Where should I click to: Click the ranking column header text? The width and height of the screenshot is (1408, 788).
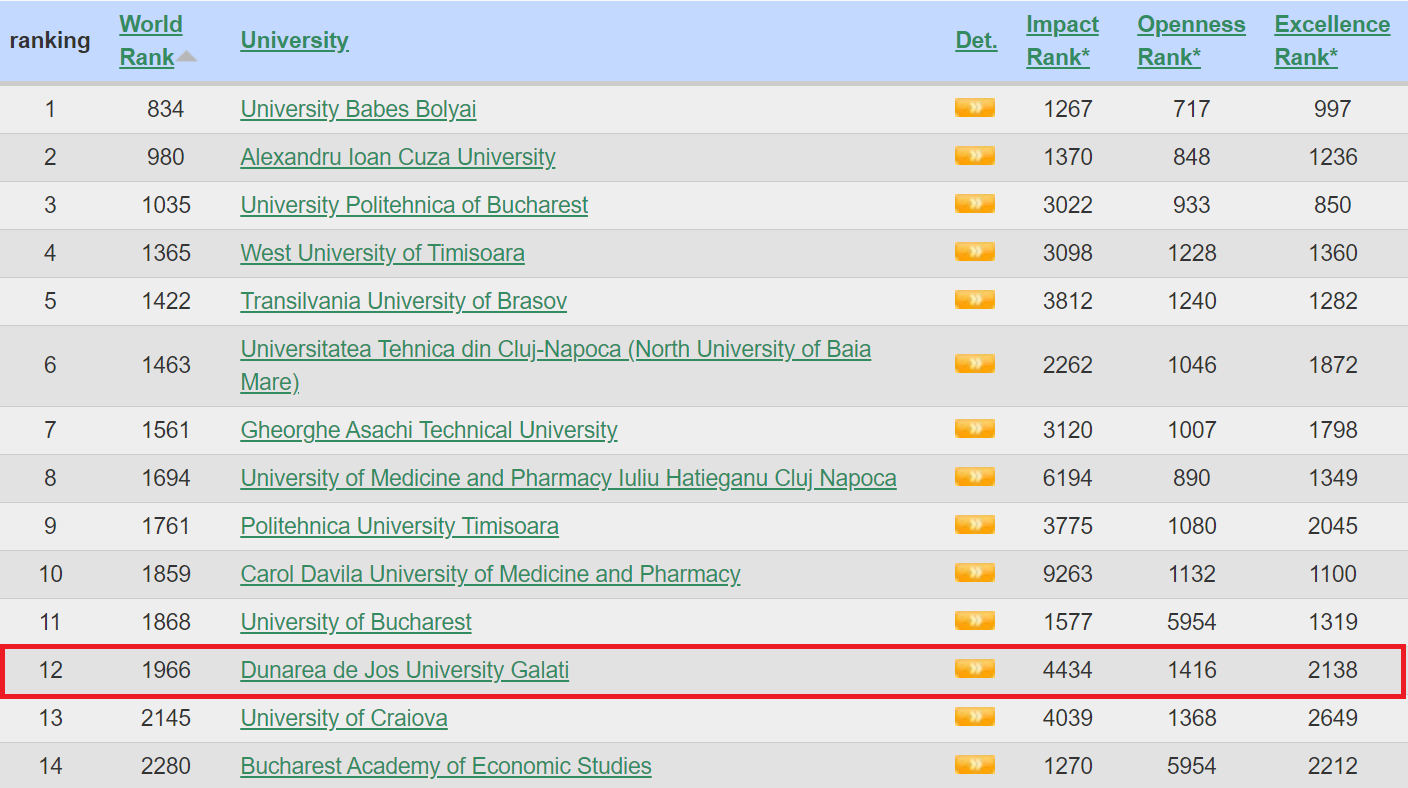(x=50, y=41)
